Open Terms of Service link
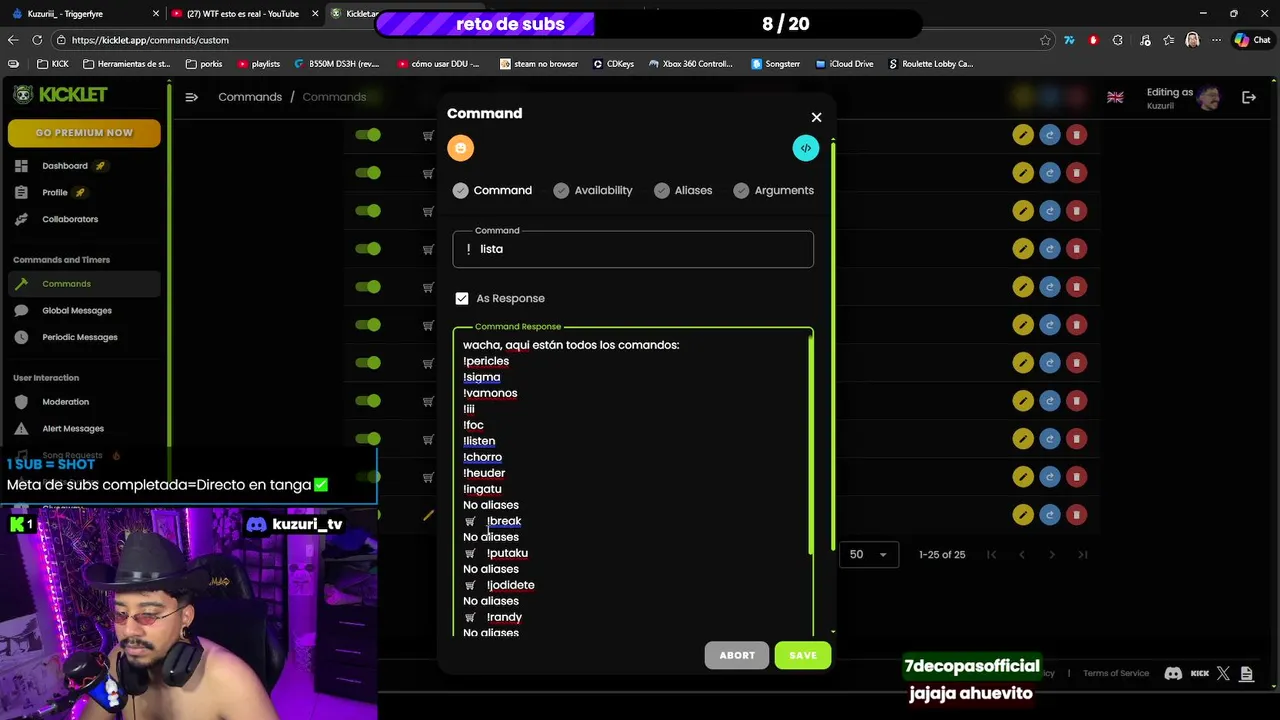The image size is (1280, 720). pyautogui.click(x=1116, y=673)
